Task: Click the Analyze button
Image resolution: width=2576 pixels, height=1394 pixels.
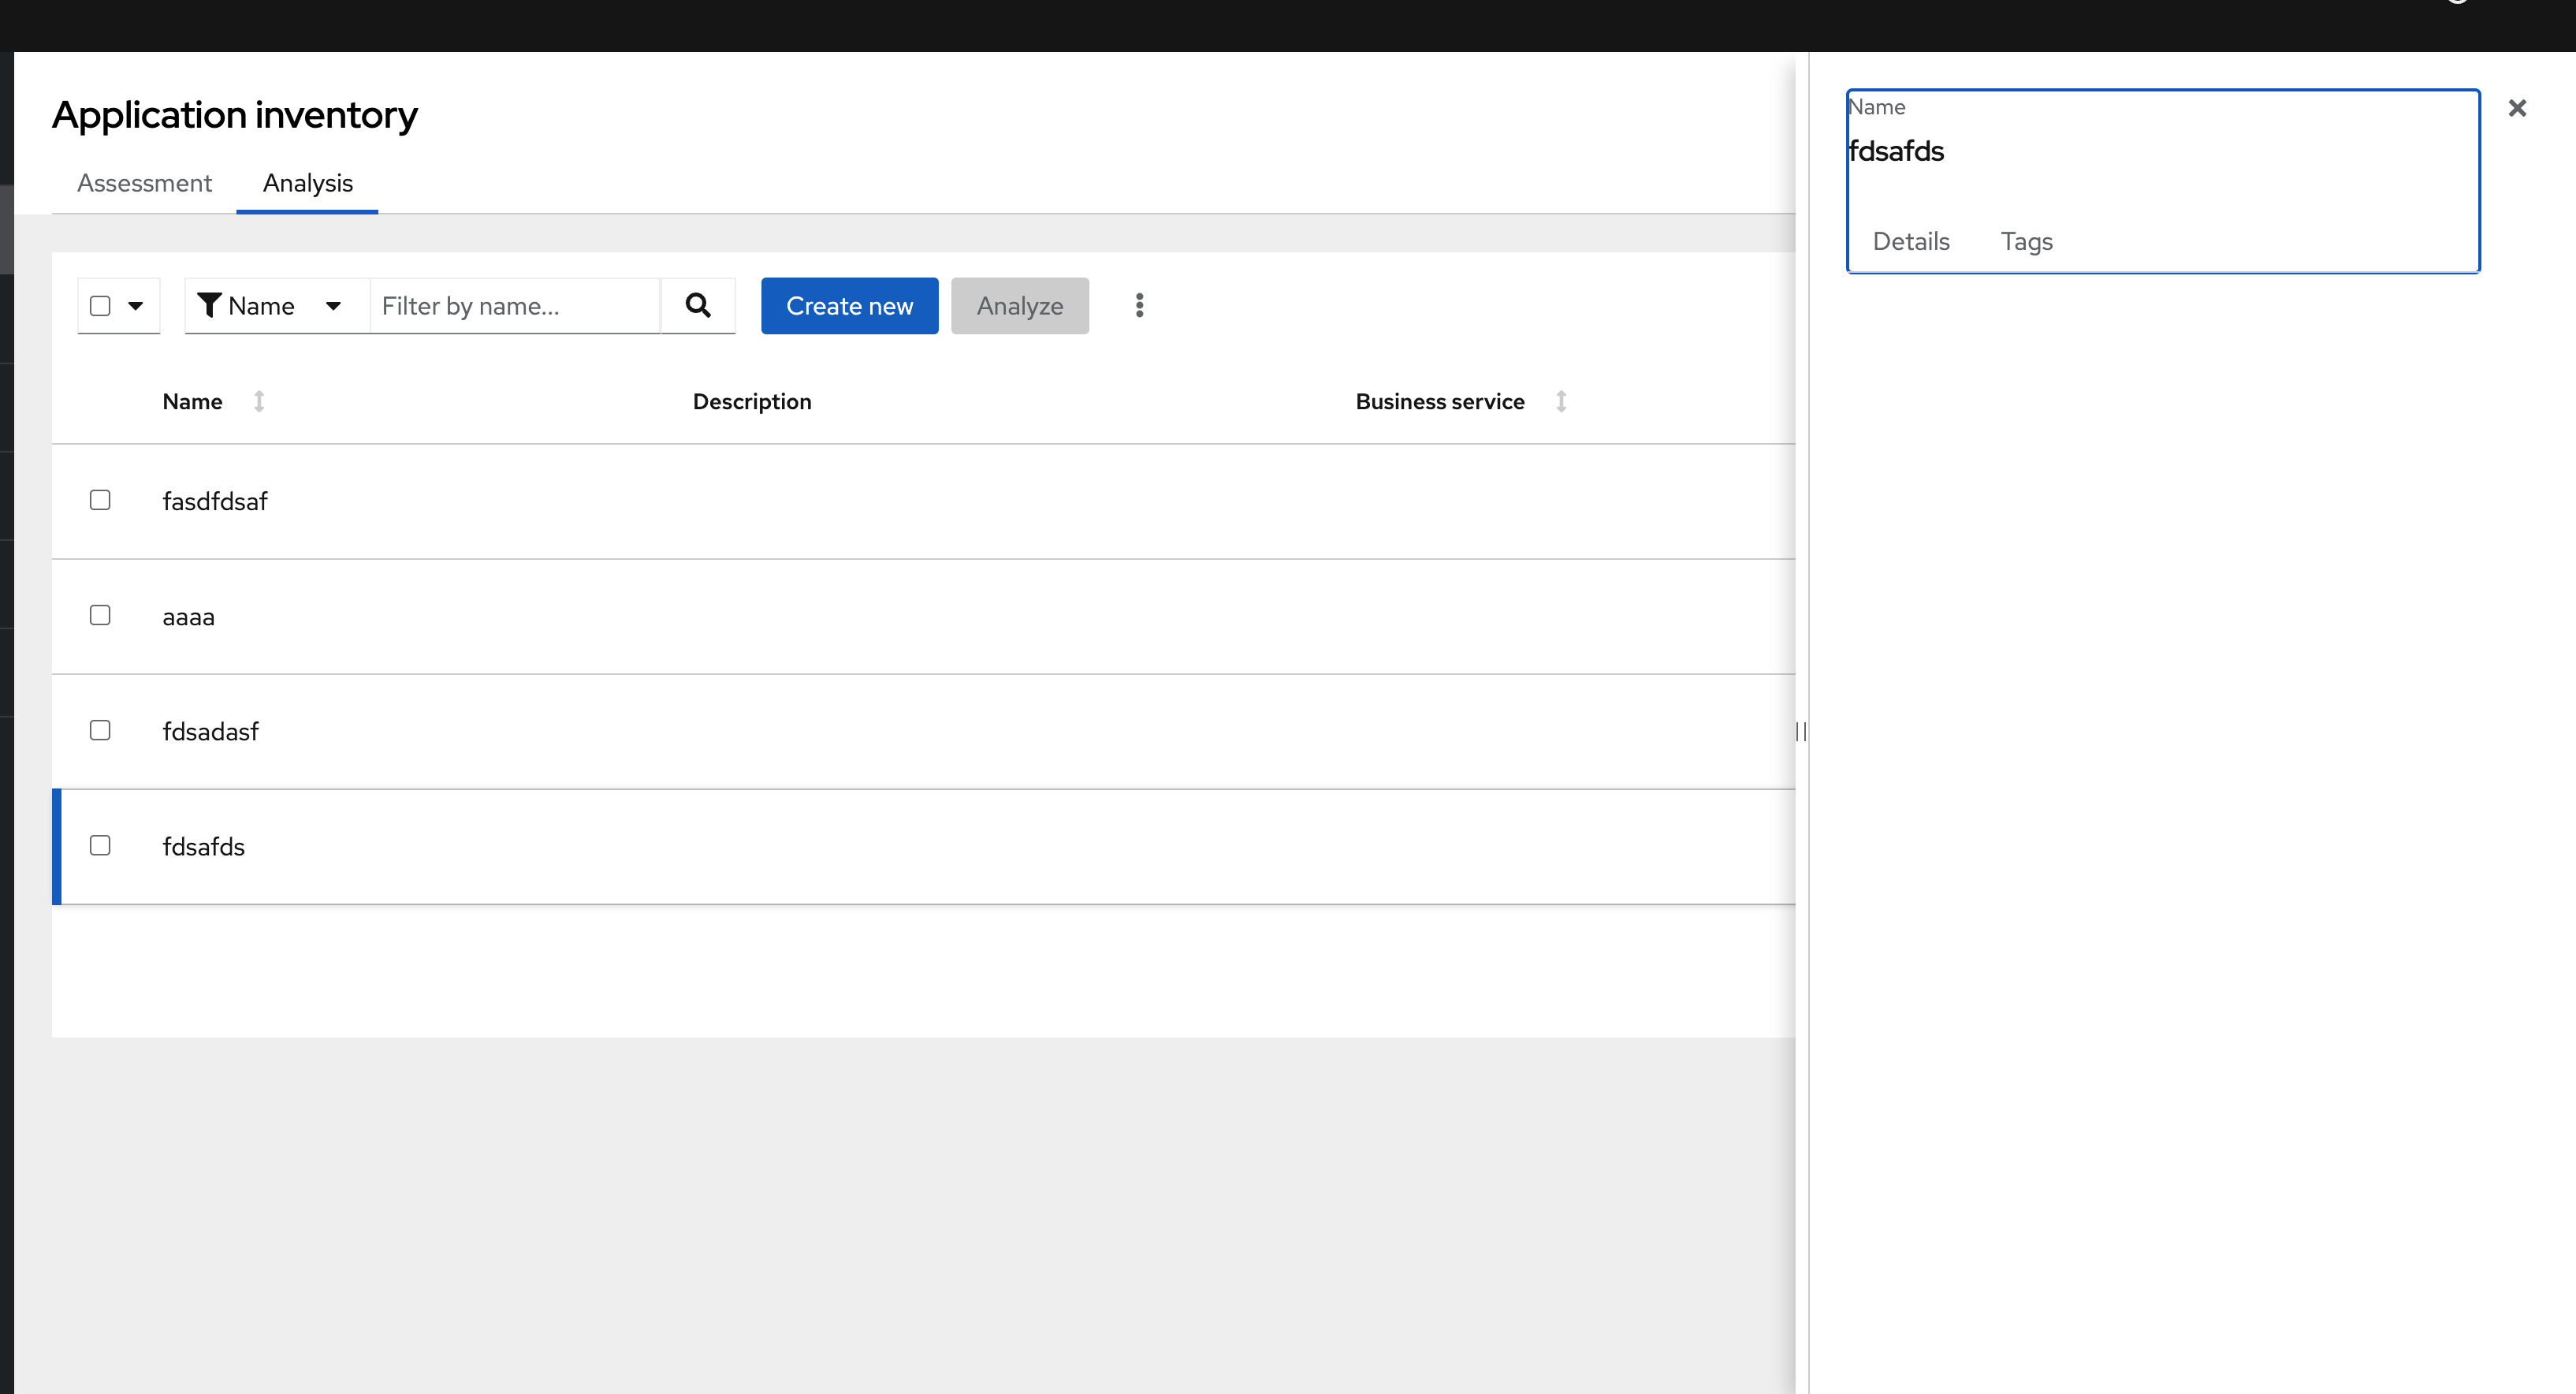Action: pyautogui.click(x=1019, y=305)
